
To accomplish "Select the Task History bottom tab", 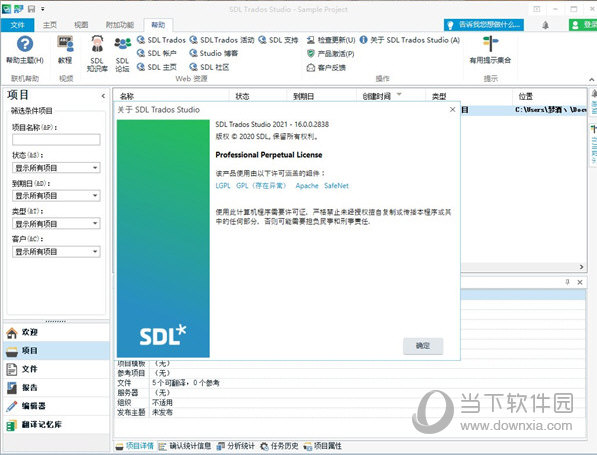I will 279,446.
